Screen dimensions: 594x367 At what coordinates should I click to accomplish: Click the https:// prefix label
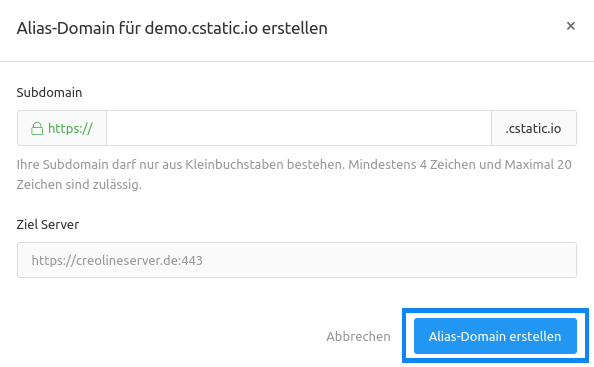(x=70, y=128)
